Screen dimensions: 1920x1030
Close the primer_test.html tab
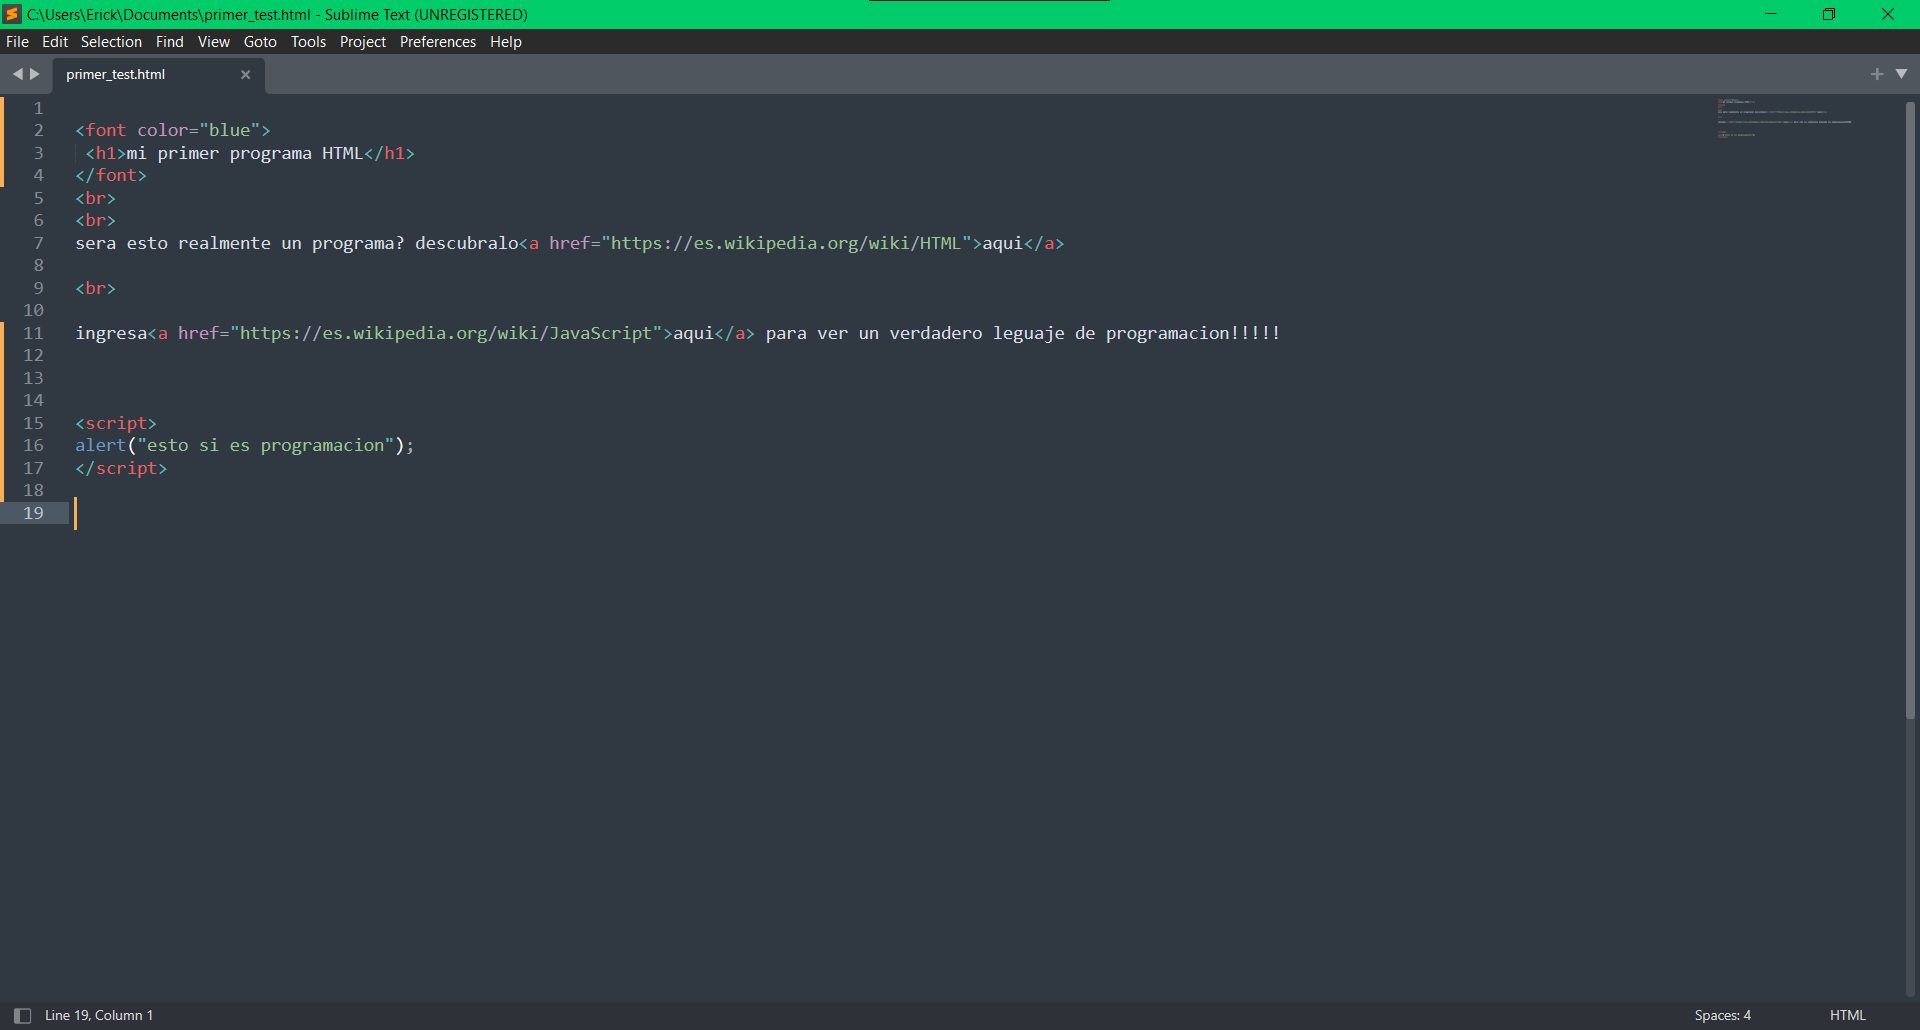coord(245,75)
